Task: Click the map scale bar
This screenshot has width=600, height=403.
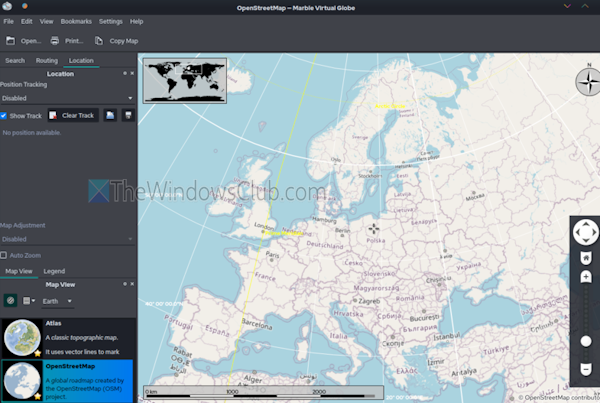Action: click(264, 392)
